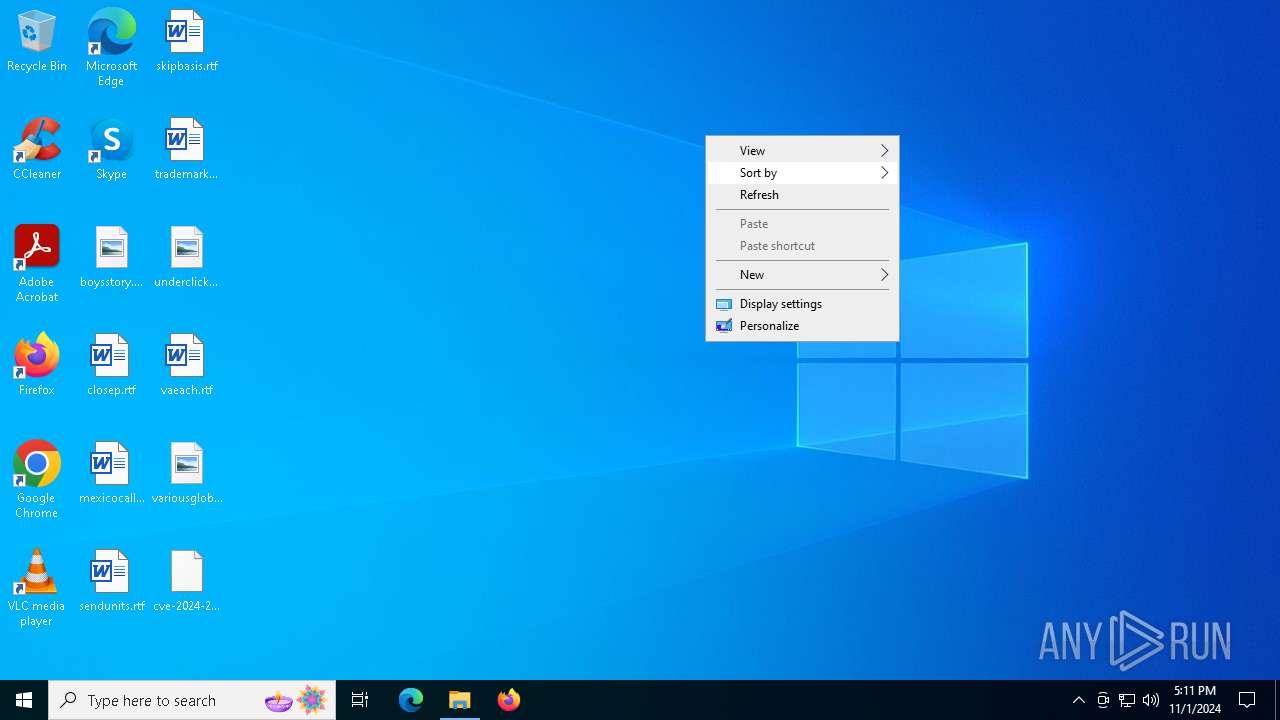
Task: Select Microsoft Edge desktop shortcut
Action: click(x=111, y=48)
